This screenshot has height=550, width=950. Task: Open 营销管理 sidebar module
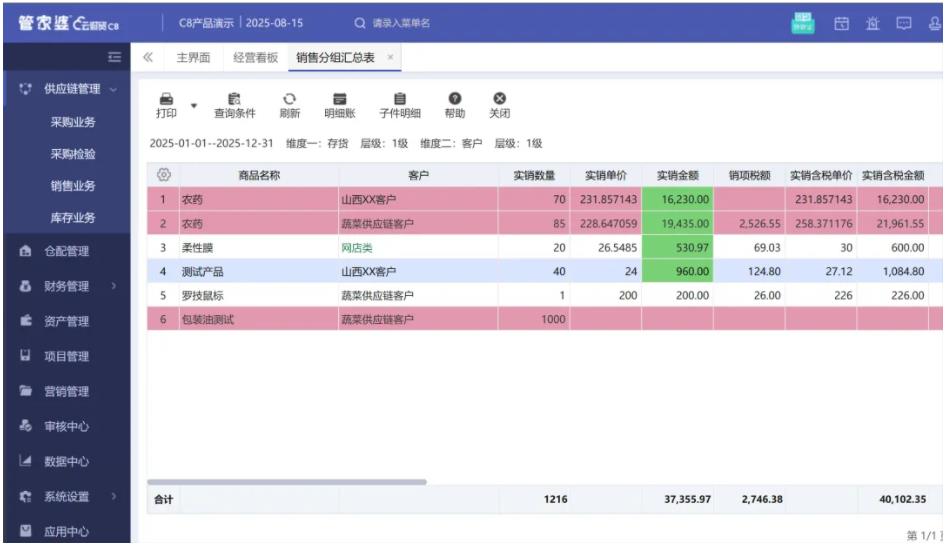pyautogui.click(x=67, y=391)
